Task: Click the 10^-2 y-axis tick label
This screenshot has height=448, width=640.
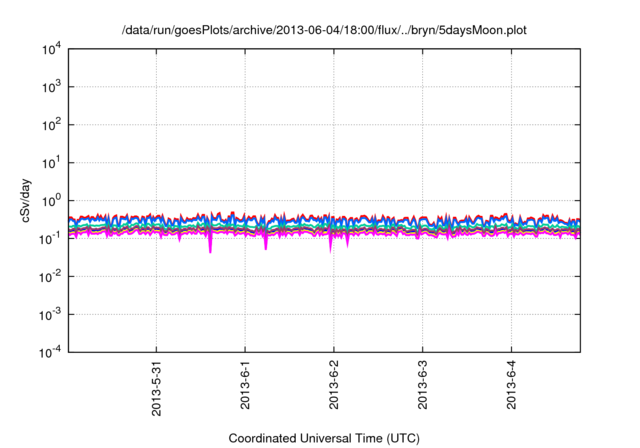Action: pyautogui.click(x=51, y=277)
